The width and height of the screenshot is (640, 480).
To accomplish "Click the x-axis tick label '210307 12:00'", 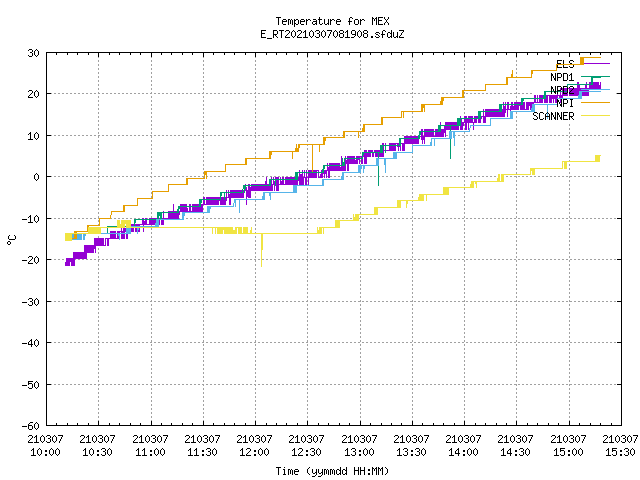I will click(254, 445).
